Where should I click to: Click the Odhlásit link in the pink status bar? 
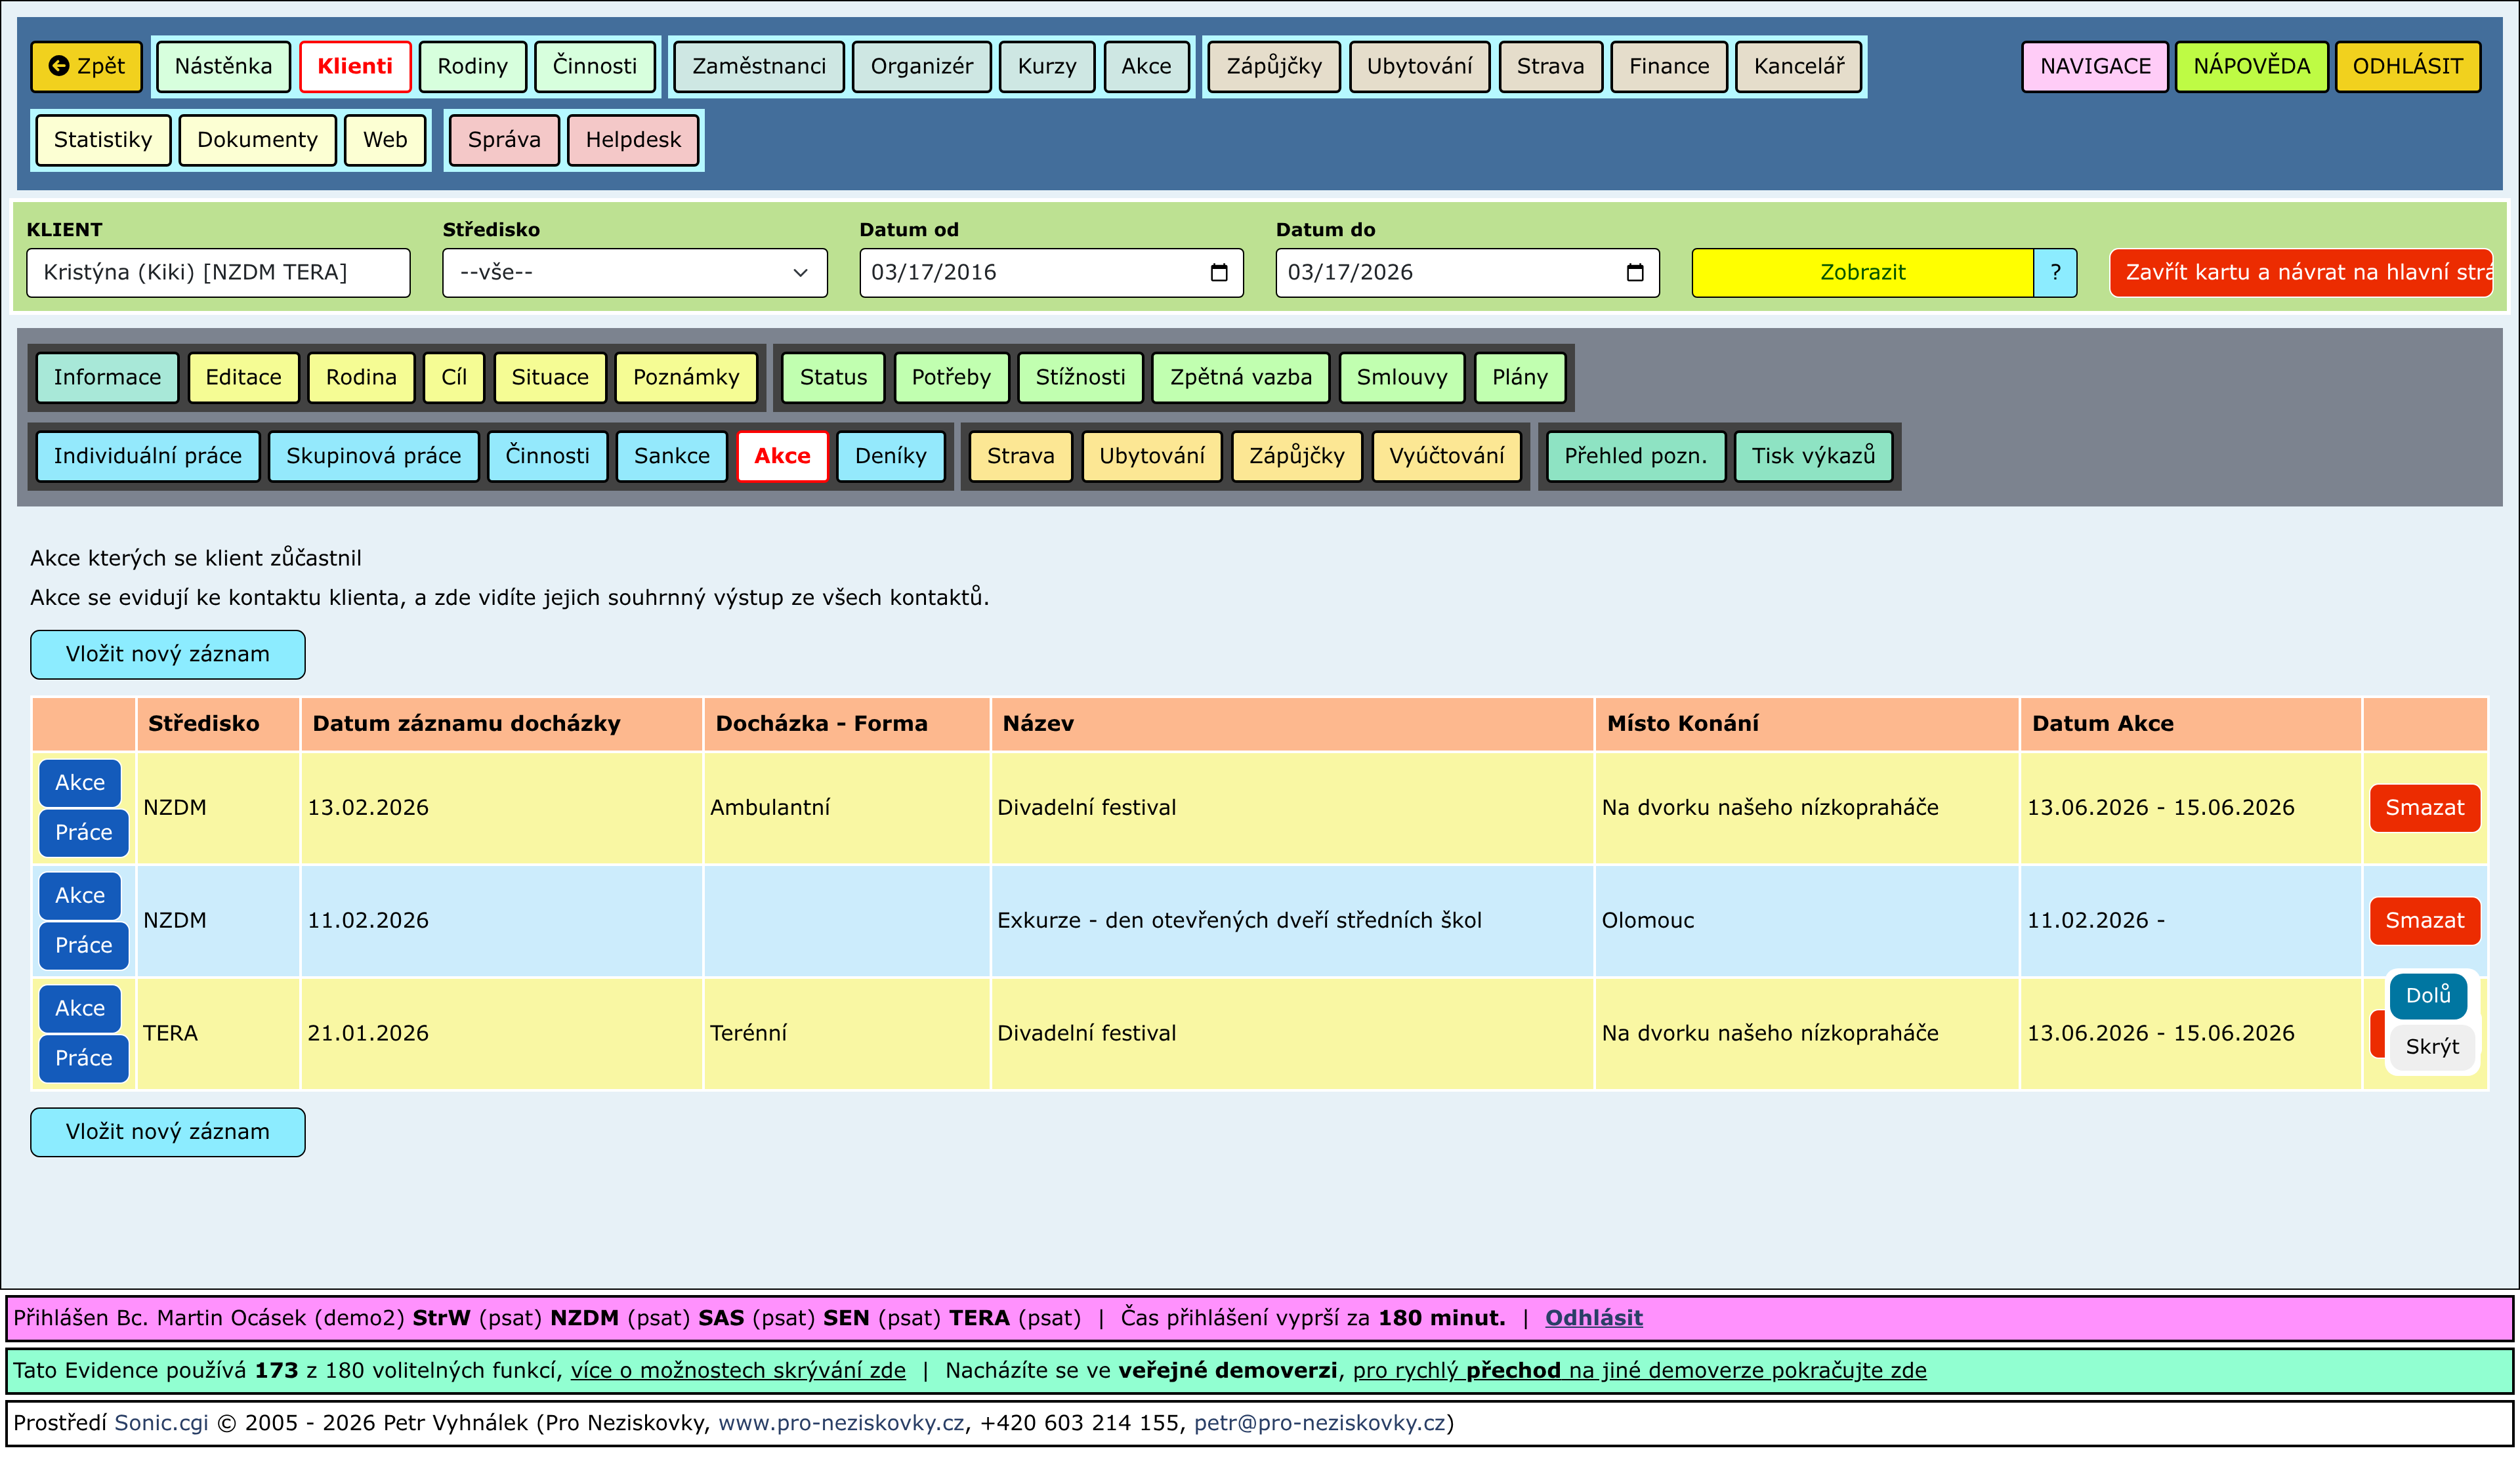pyautogui.click(x=1593, y=1317)
